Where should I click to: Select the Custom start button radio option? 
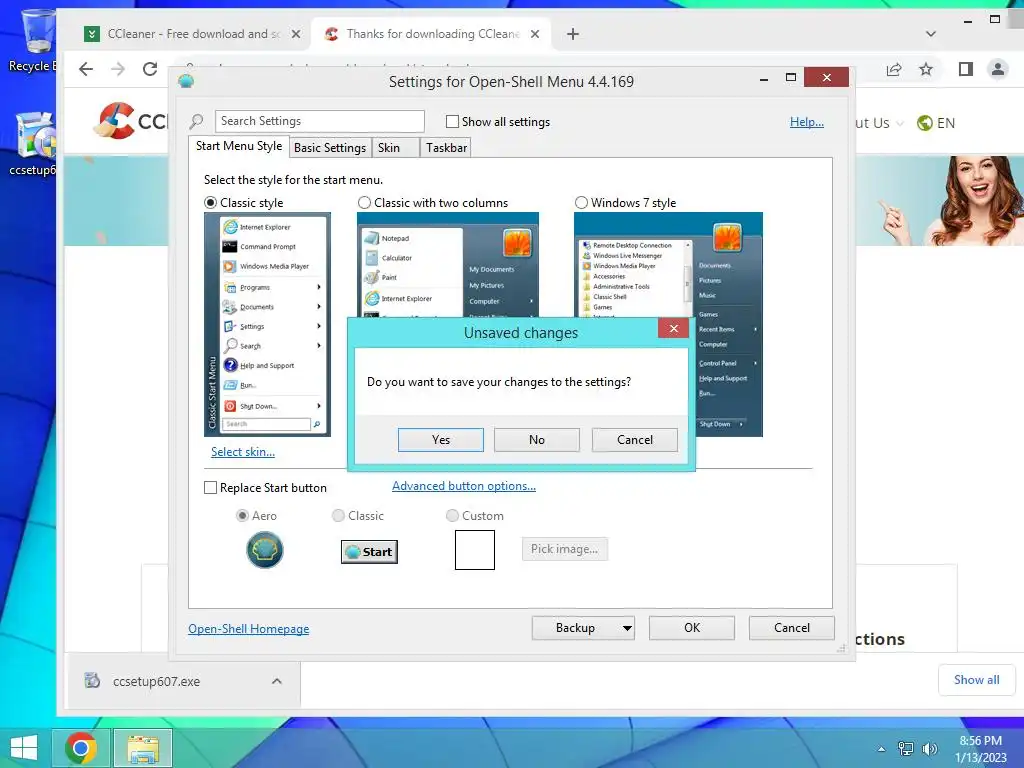pos(452,515)
